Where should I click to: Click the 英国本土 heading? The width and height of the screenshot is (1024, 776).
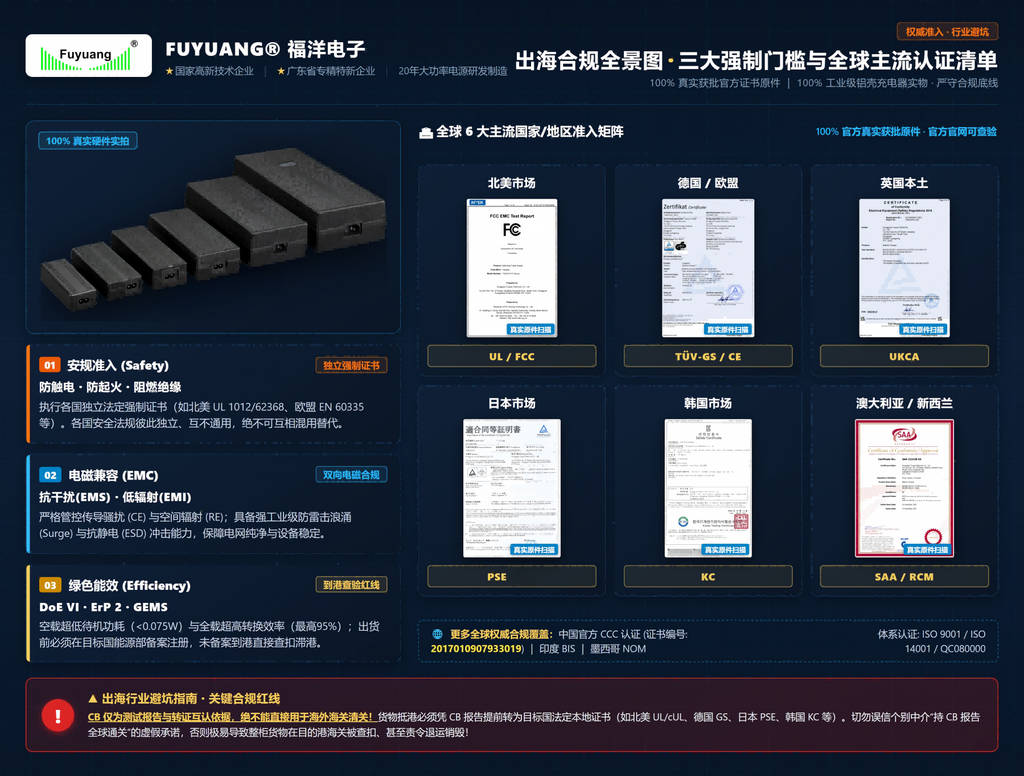904,183
